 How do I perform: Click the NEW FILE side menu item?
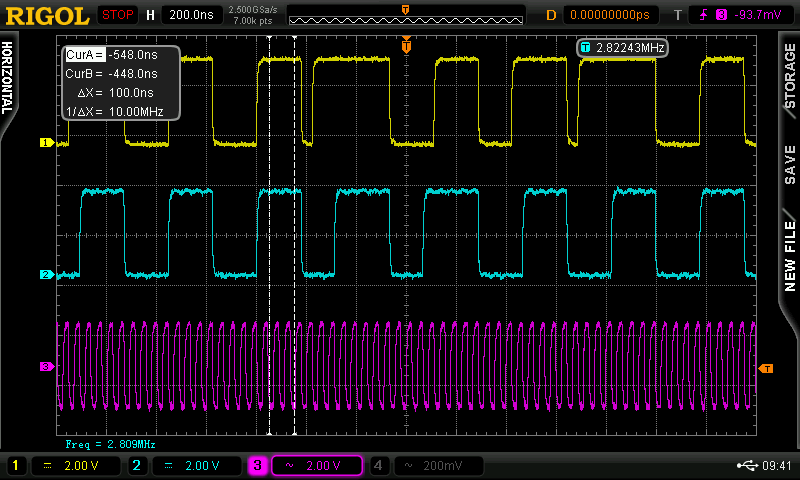click(x=790, y=256)
